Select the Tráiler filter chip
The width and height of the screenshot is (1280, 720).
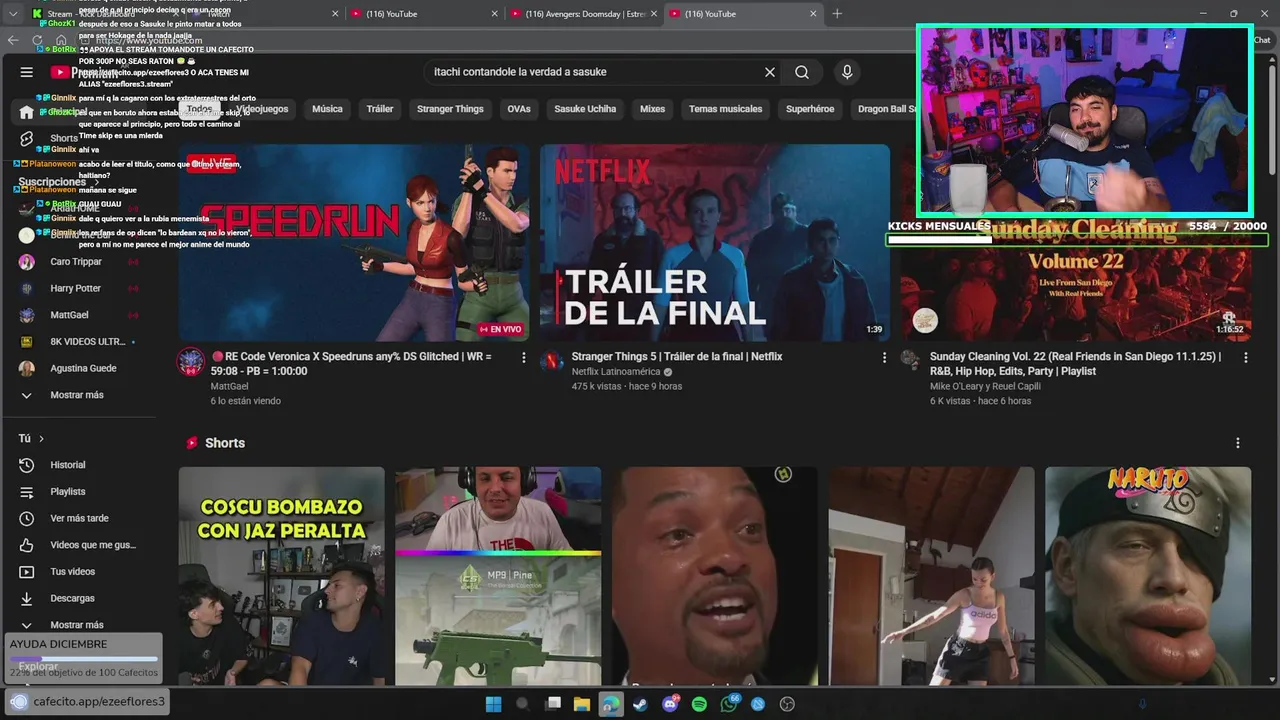[x=380, y=109]
